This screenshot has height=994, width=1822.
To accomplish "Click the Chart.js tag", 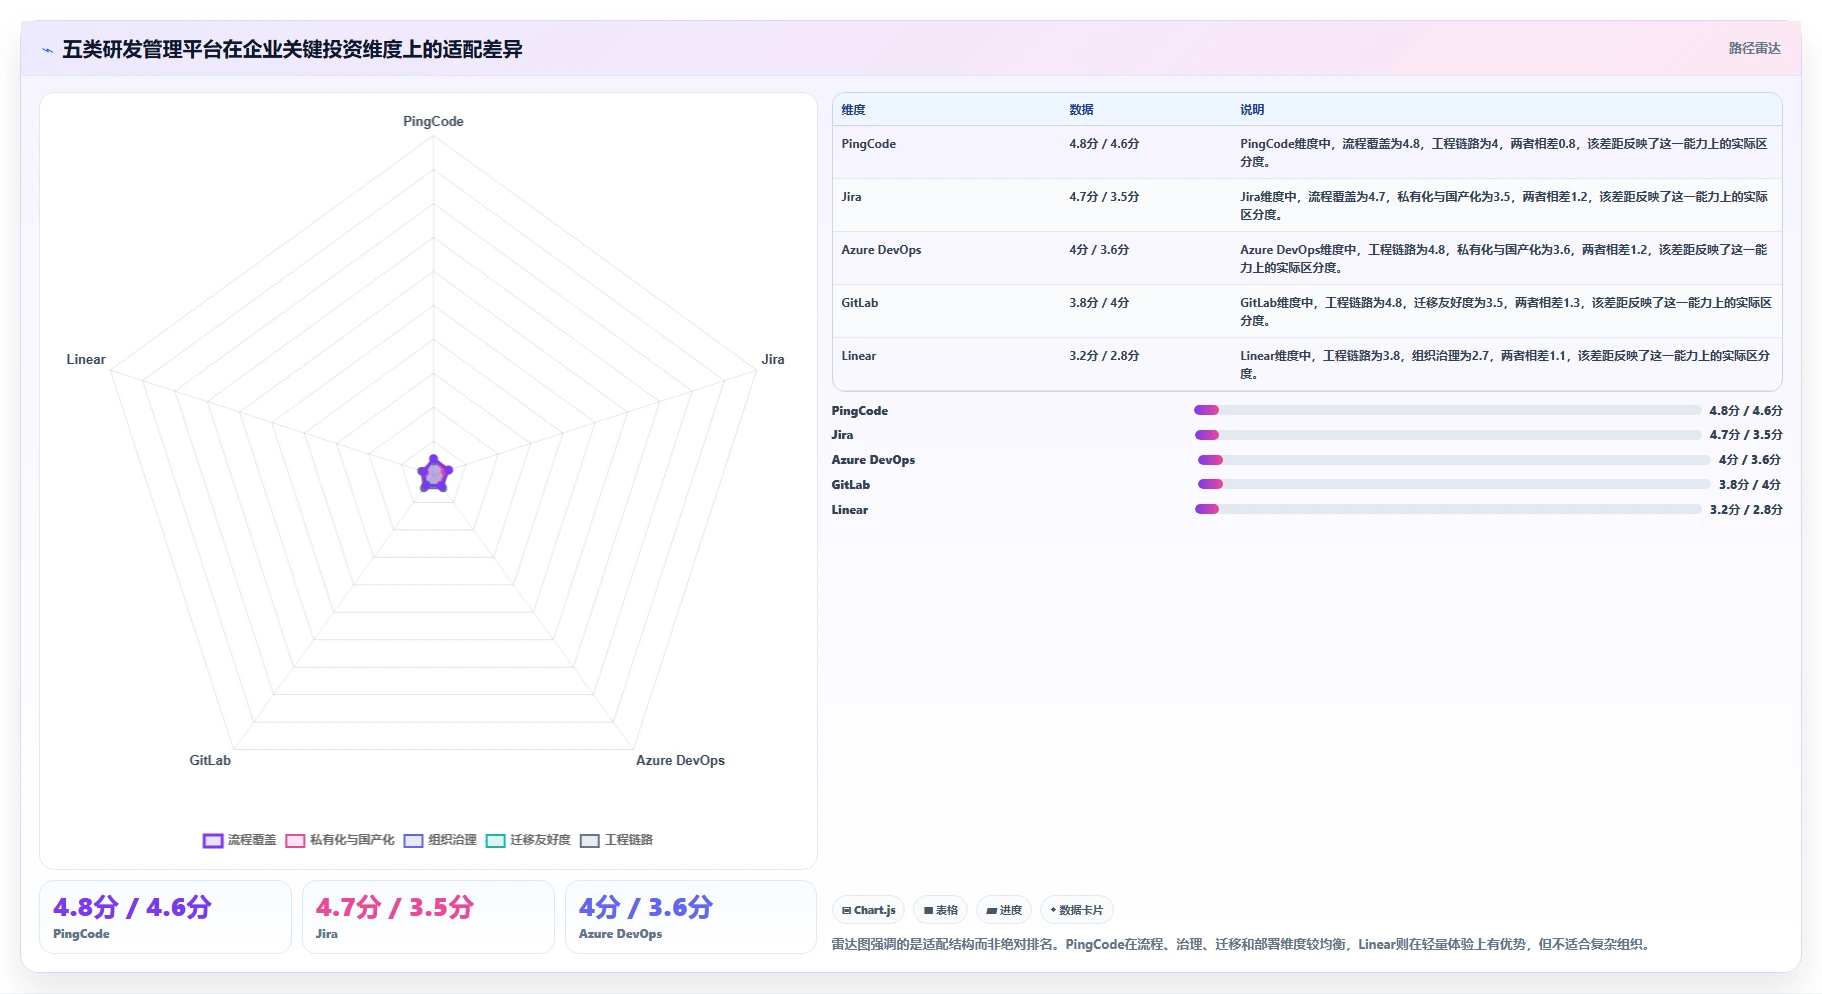I will pyautogui.click(x=869, y=910).
